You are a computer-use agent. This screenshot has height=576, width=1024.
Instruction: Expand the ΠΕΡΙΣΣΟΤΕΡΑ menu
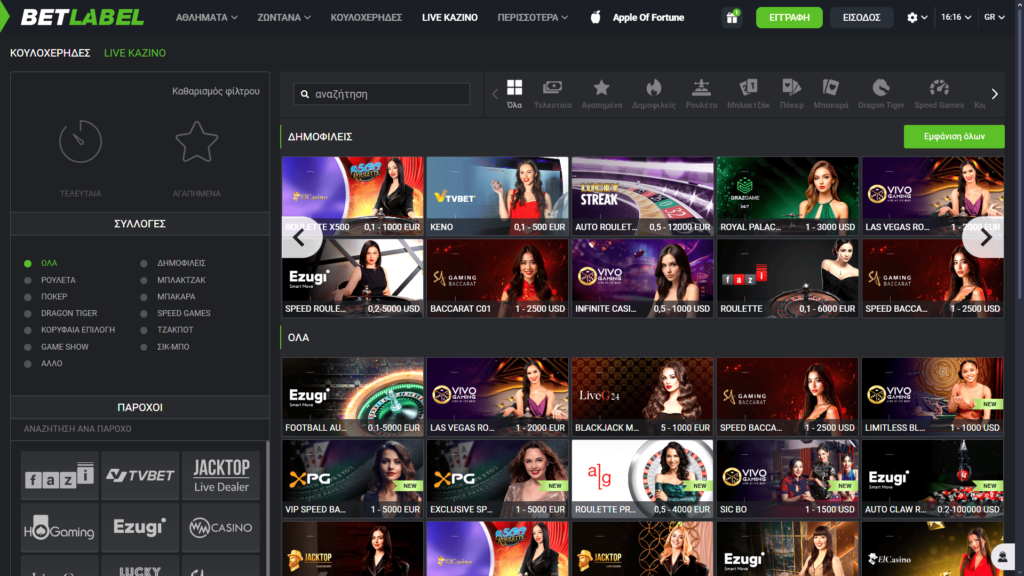pyautogui.click(x=534, y=17)
